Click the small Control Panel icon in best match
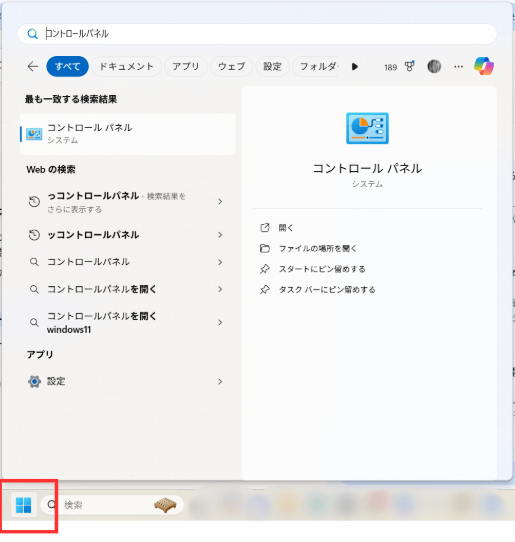The height and width of the screenshot is (542, 515). [x=34, y=134]
